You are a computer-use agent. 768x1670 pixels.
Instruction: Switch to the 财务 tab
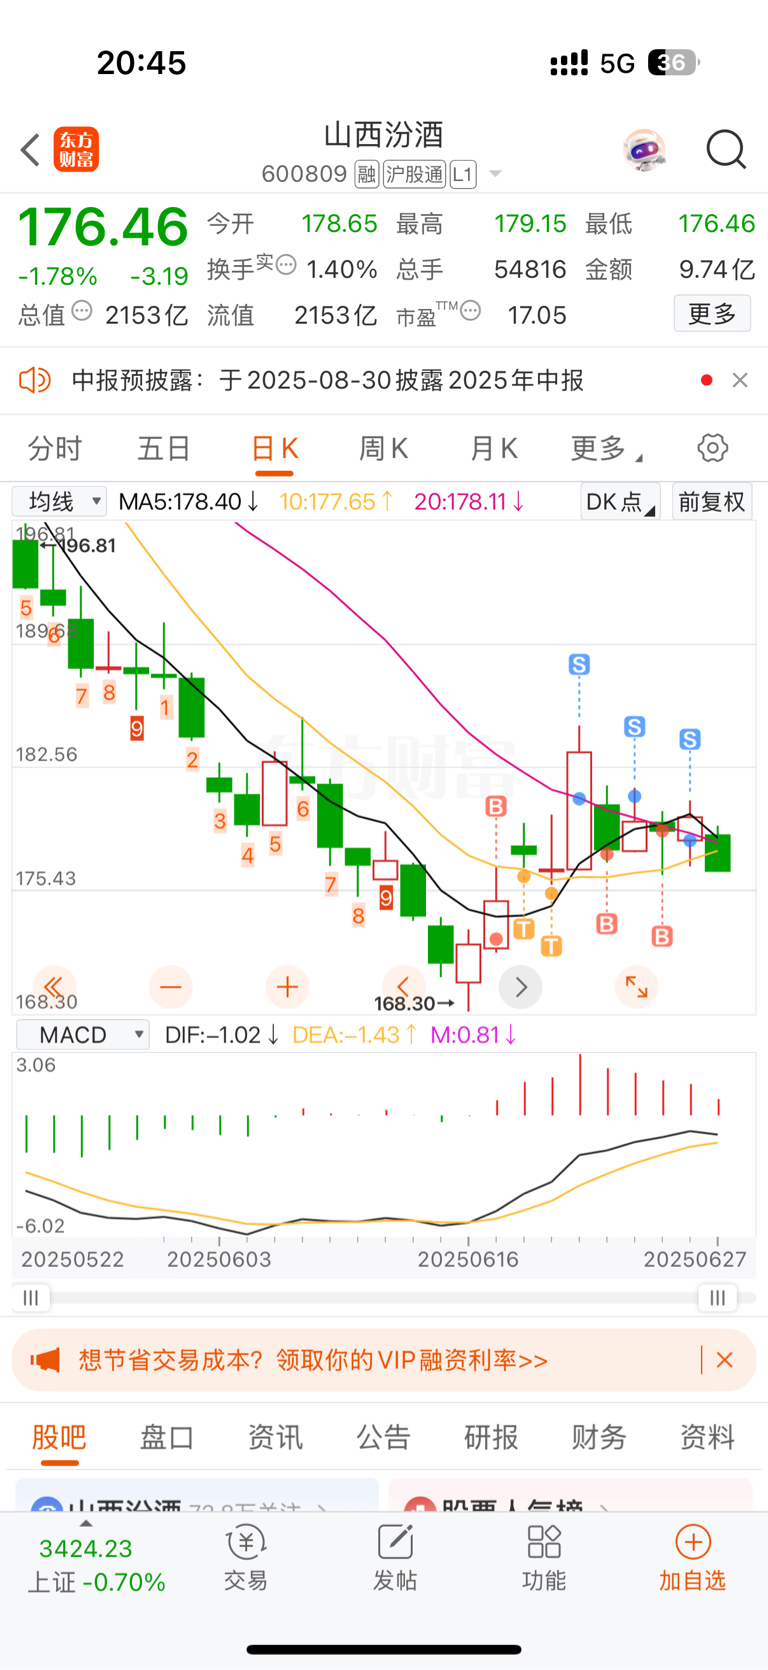coord(599,1437)
